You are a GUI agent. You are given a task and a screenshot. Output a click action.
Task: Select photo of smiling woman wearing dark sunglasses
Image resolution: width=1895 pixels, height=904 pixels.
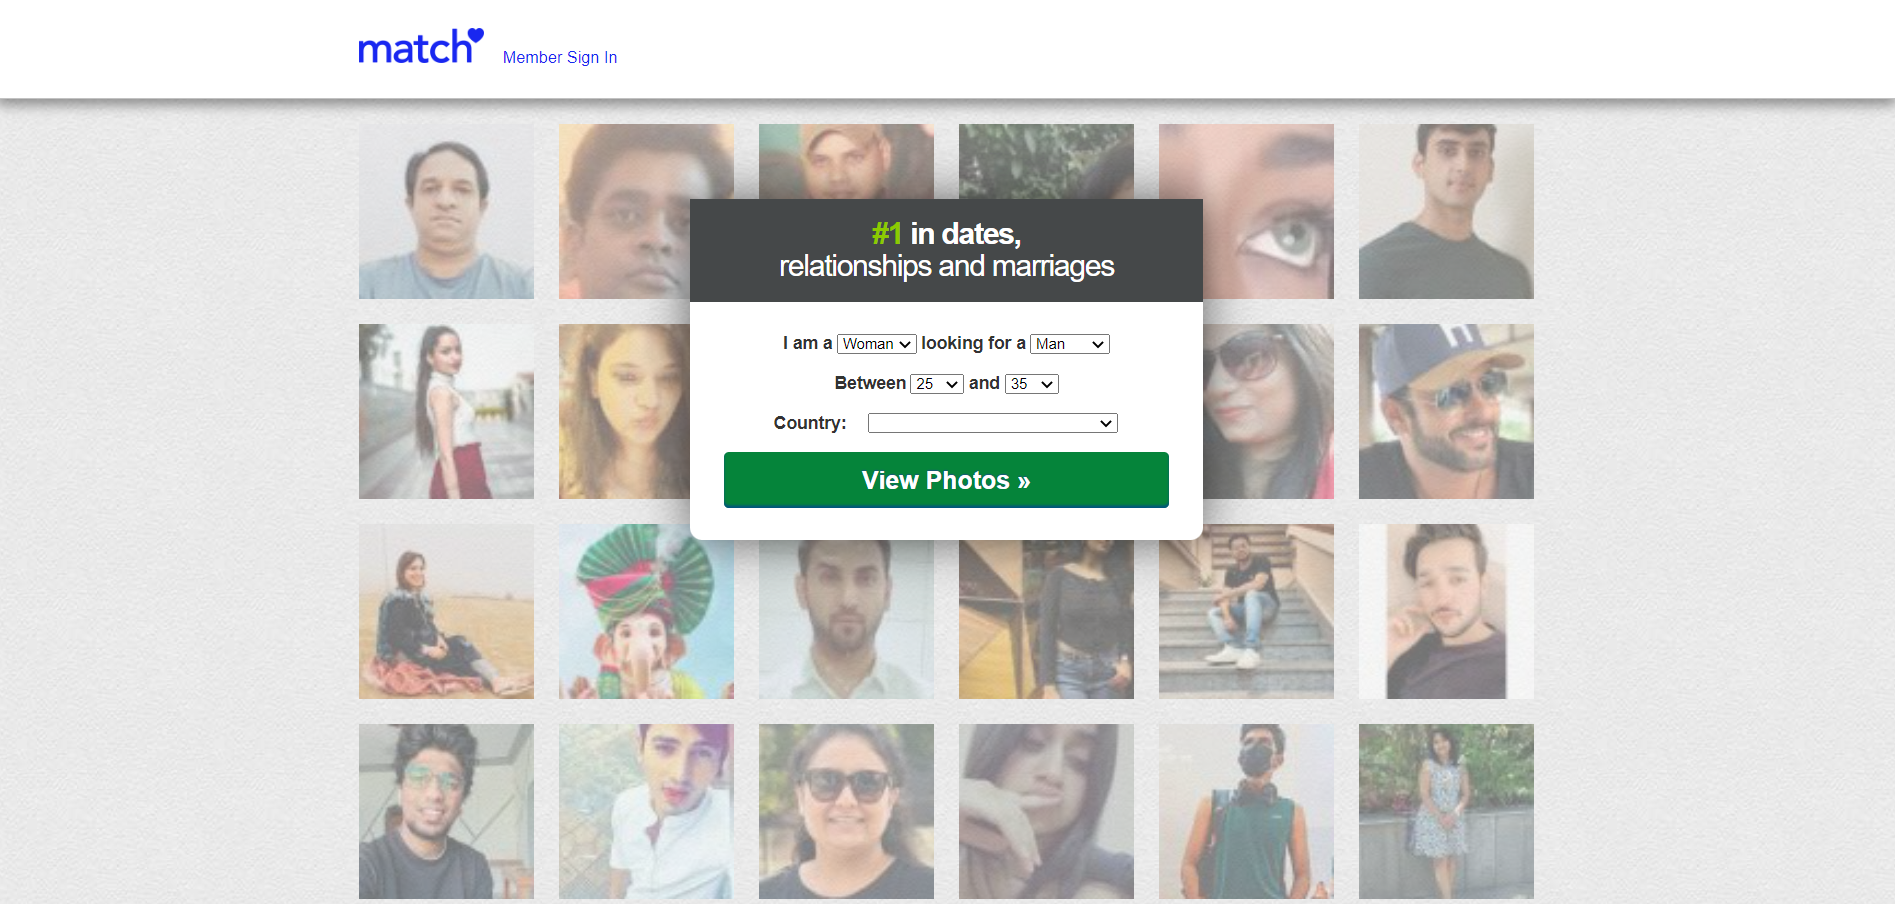(846, 811)
